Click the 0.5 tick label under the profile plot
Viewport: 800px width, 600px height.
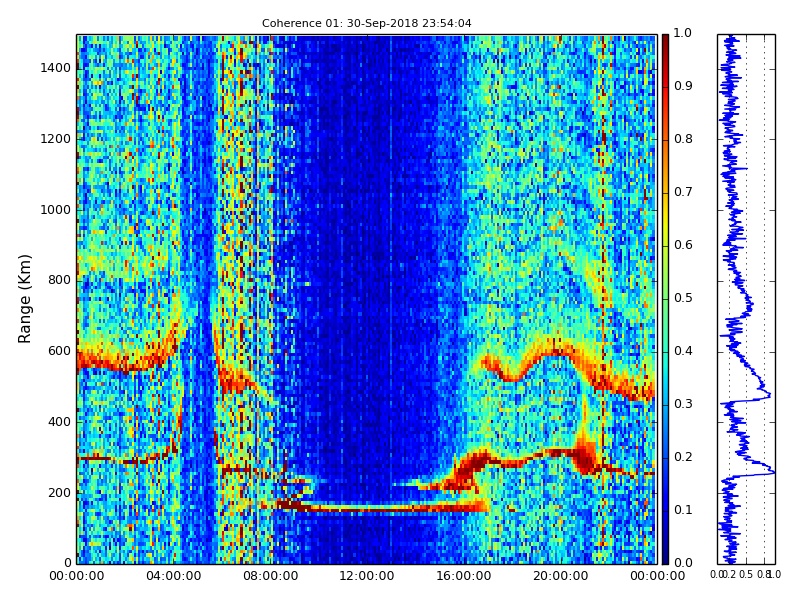(x=746, y=574)
